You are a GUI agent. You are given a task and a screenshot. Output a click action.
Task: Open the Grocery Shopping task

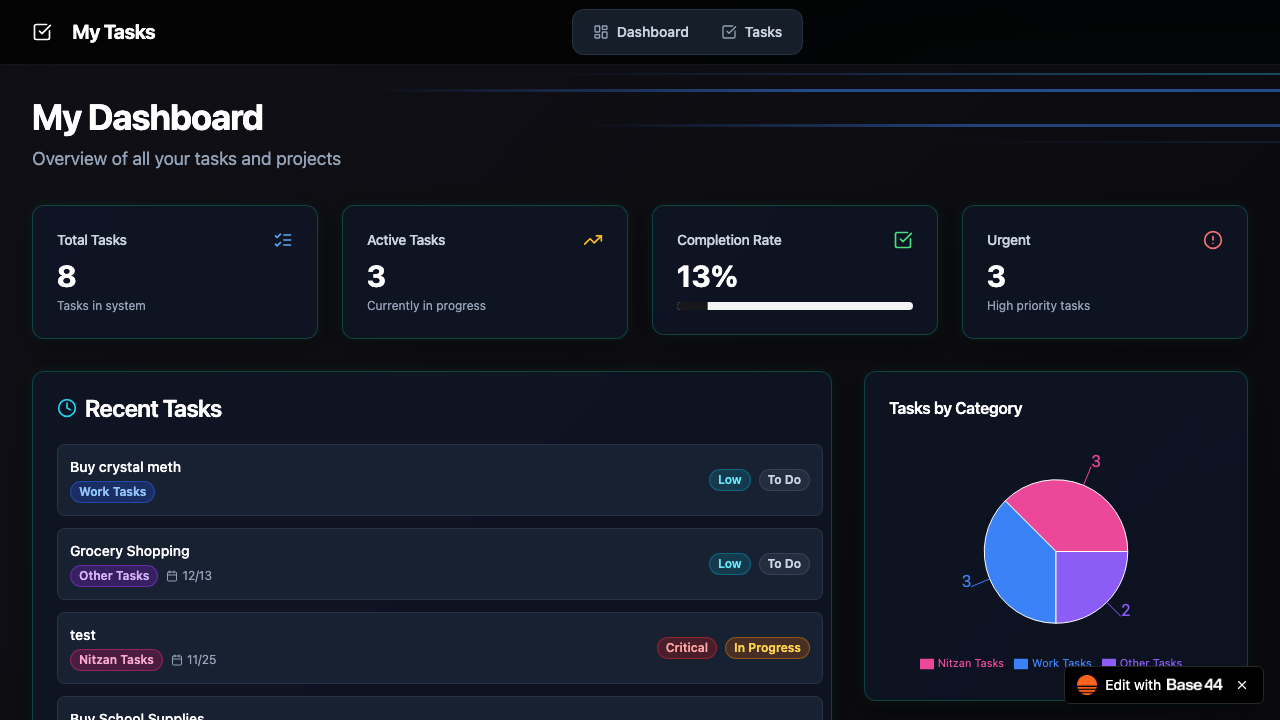[440, 564]
